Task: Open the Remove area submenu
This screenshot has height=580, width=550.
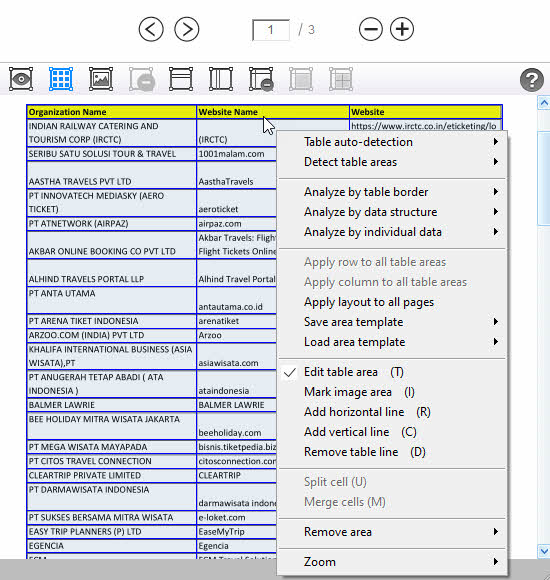Action: (x=392, y=532)
